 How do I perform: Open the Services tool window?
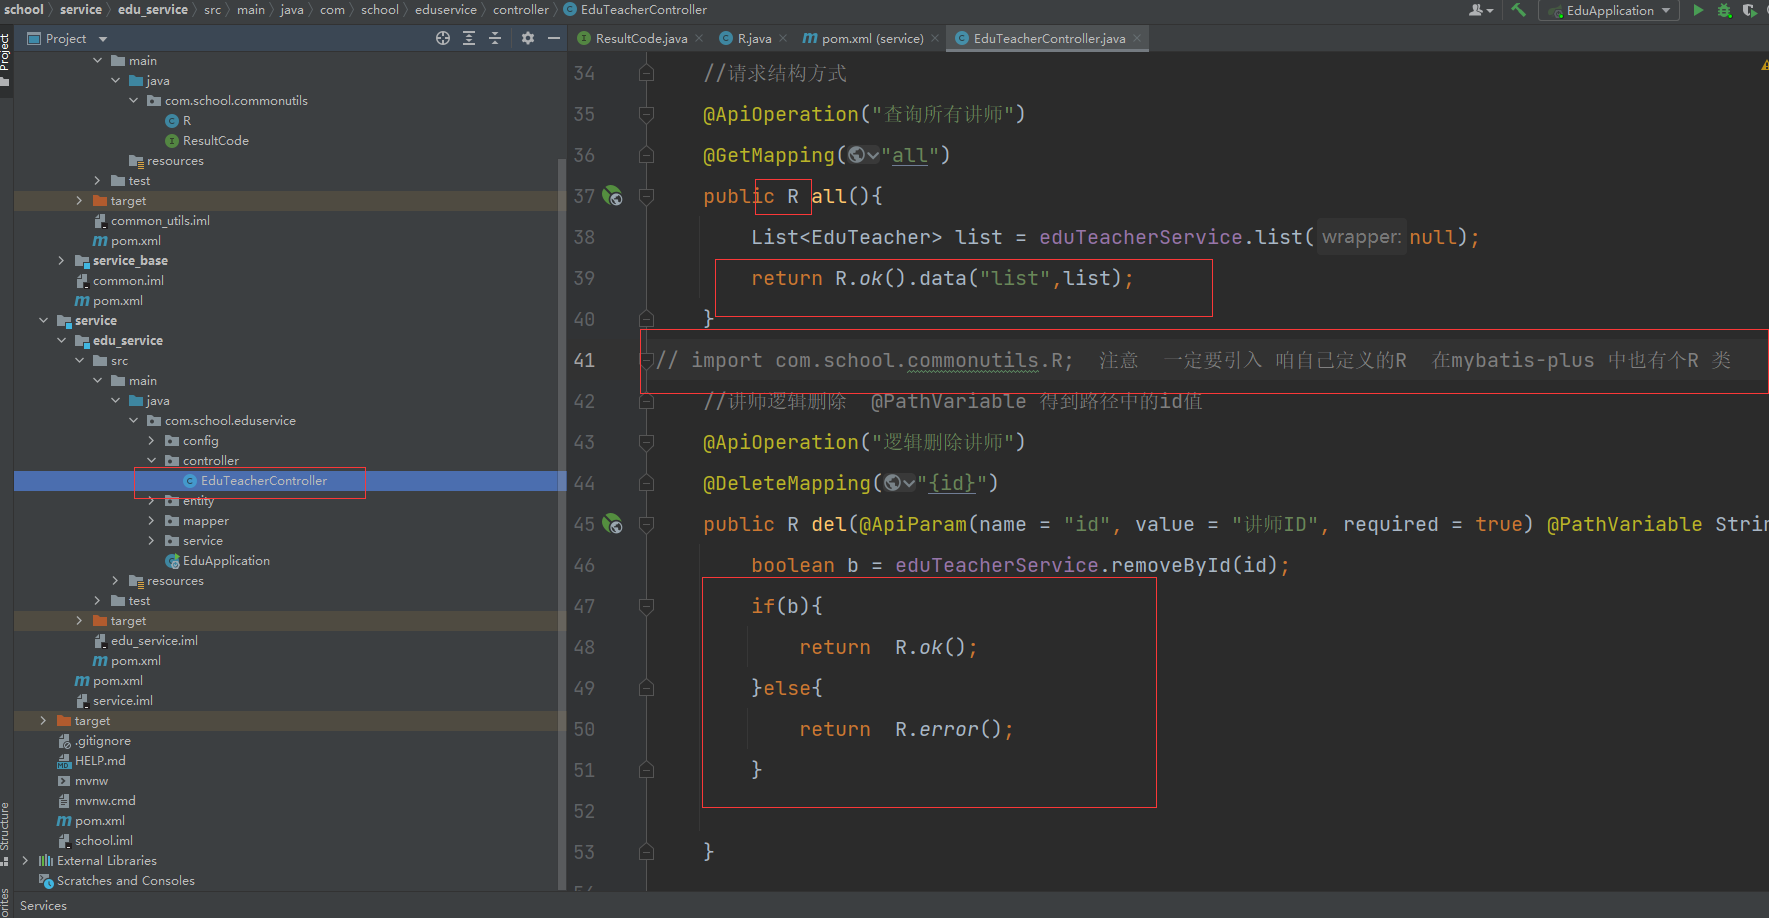(x=42, y=905)
